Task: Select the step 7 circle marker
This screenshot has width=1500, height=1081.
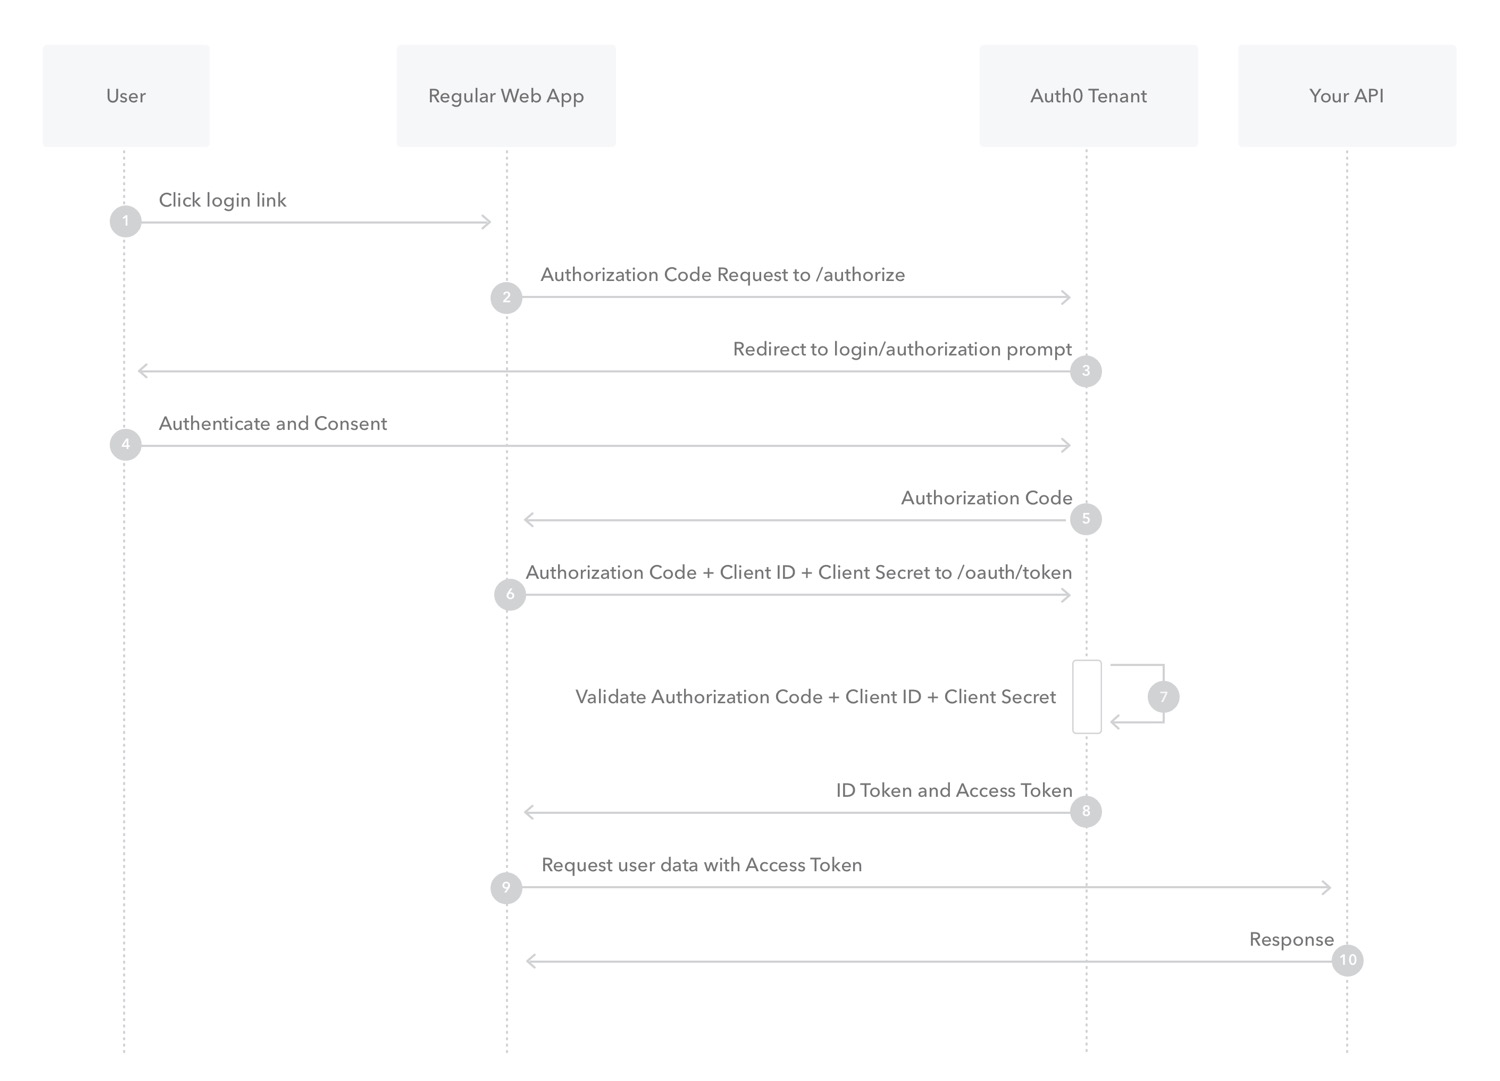Action: click(1163, 697)
